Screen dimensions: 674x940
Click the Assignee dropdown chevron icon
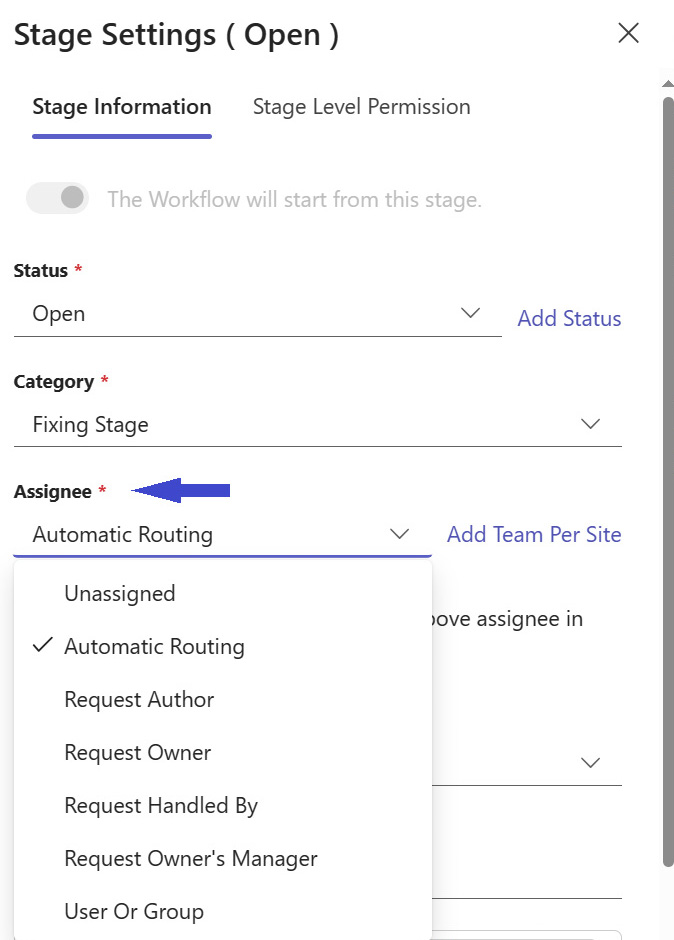(x=399, y=534)
